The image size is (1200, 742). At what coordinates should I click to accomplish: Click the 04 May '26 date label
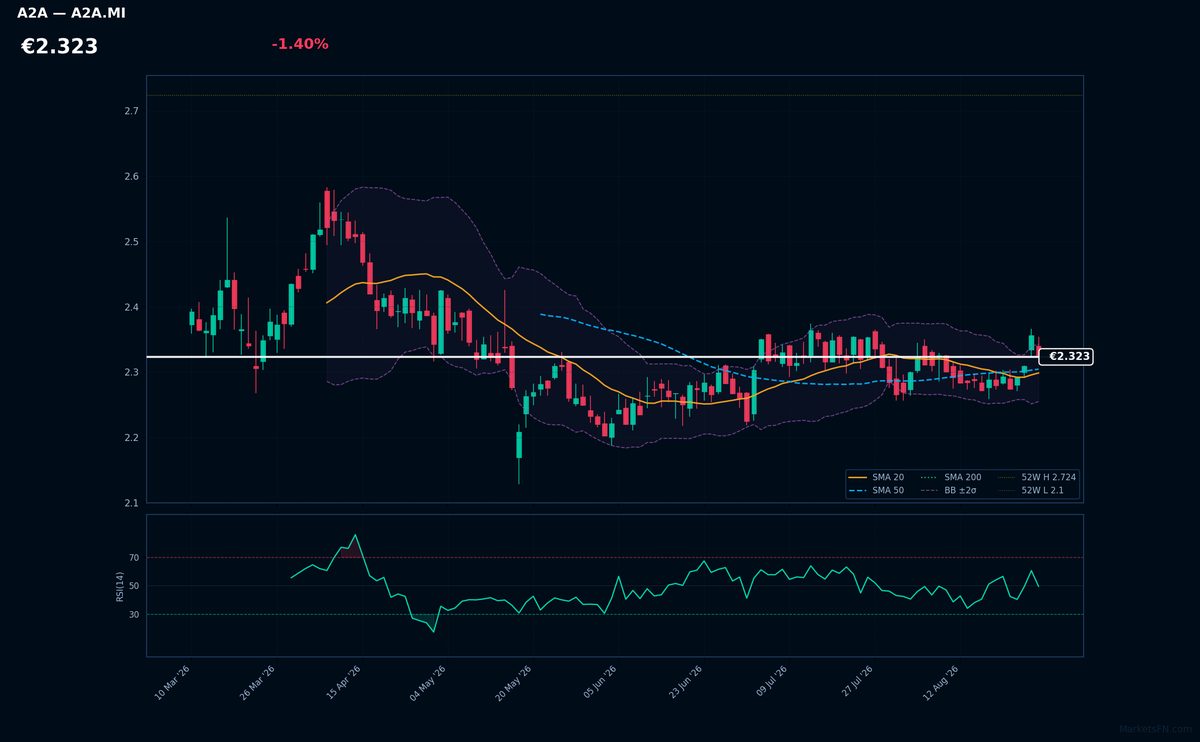[427, 683]
